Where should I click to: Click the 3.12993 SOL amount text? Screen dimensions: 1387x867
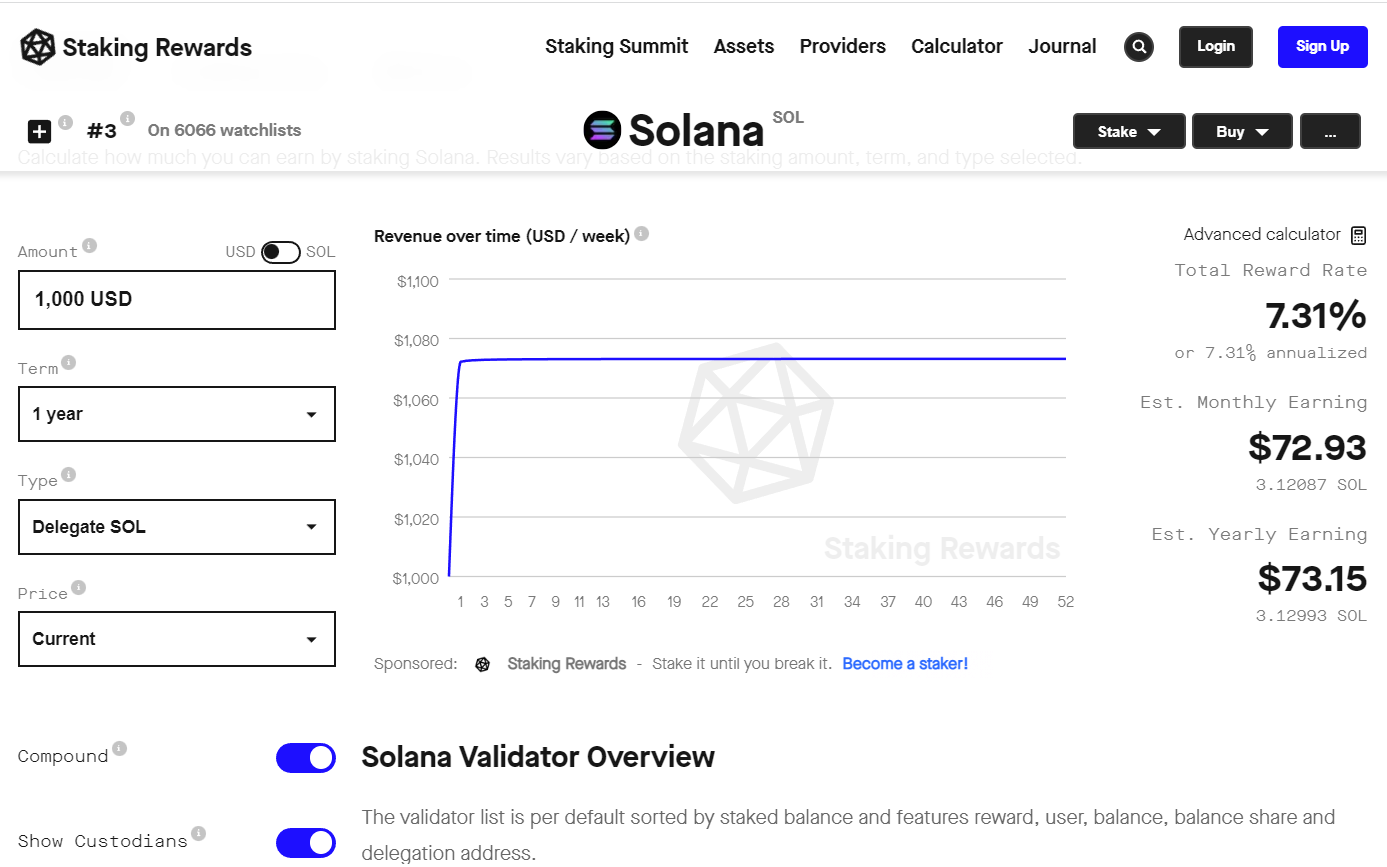coord(1311,616)
